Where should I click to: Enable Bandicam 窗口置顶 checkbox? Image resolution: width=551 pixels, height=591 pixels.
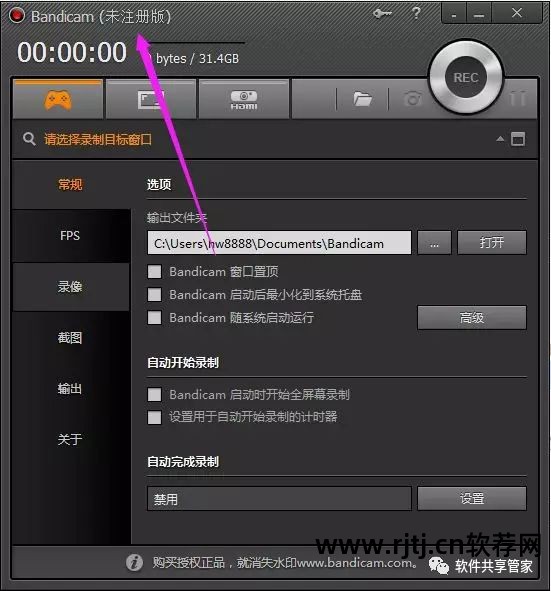click(155, 271)
